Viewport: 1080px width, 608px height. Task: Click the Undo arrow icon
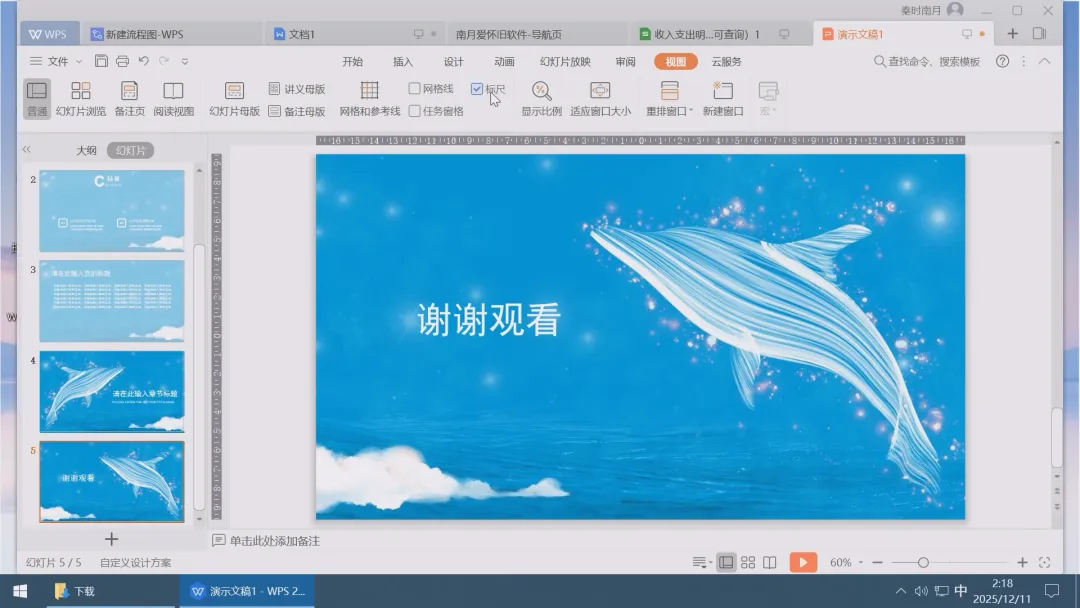143,61
